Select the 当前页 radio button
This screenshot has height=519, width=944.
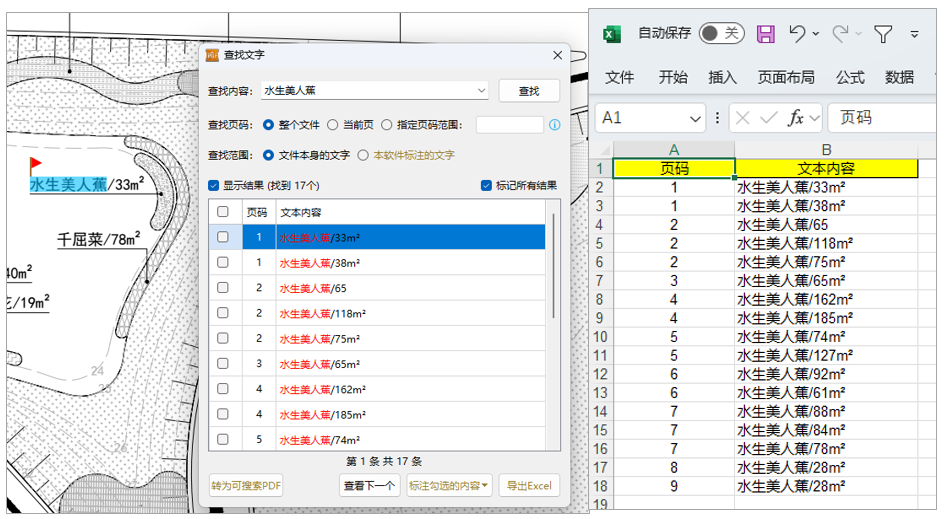[333, 125]
